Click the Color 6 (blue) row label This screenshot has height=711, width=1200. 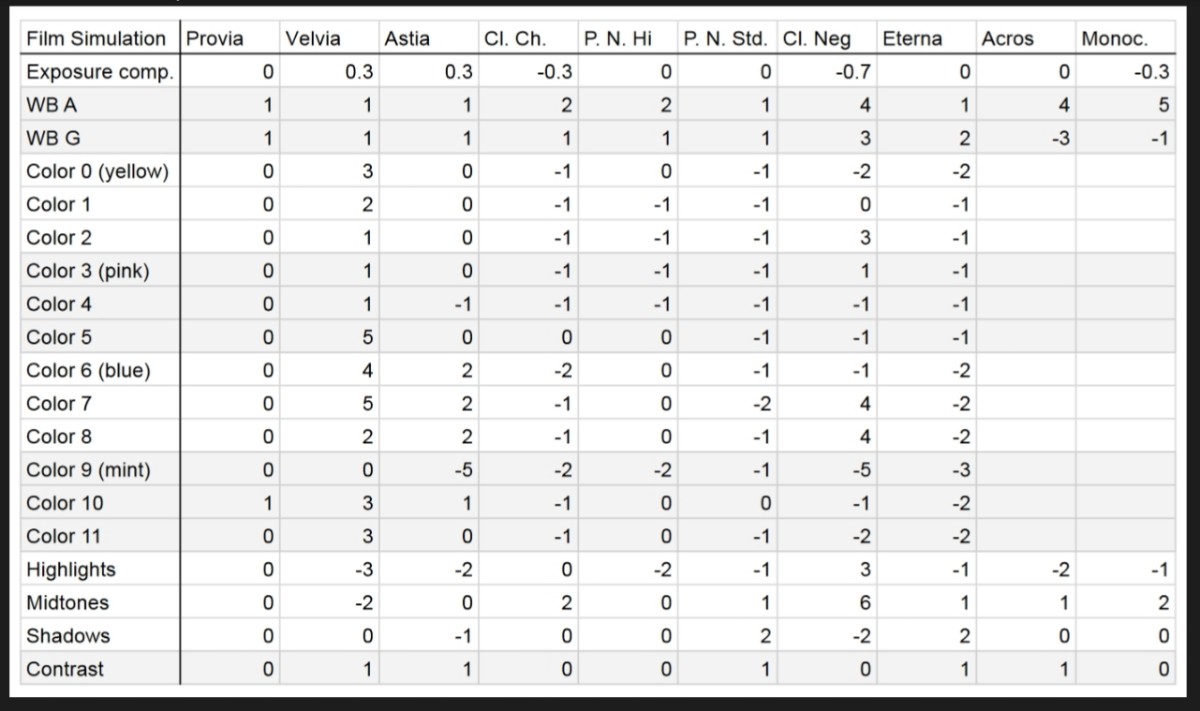coord(89,370)
